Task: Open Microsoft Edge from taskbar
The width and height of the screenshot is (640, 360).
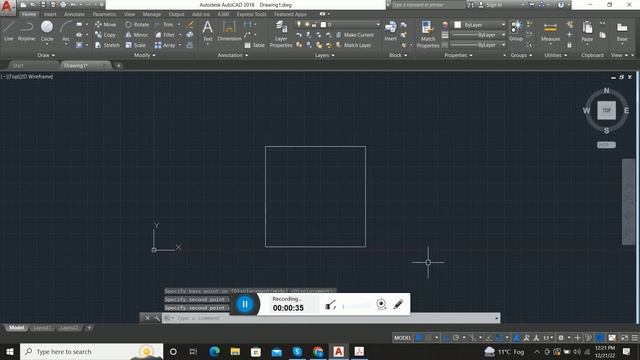Action: [x=214, y=351]
